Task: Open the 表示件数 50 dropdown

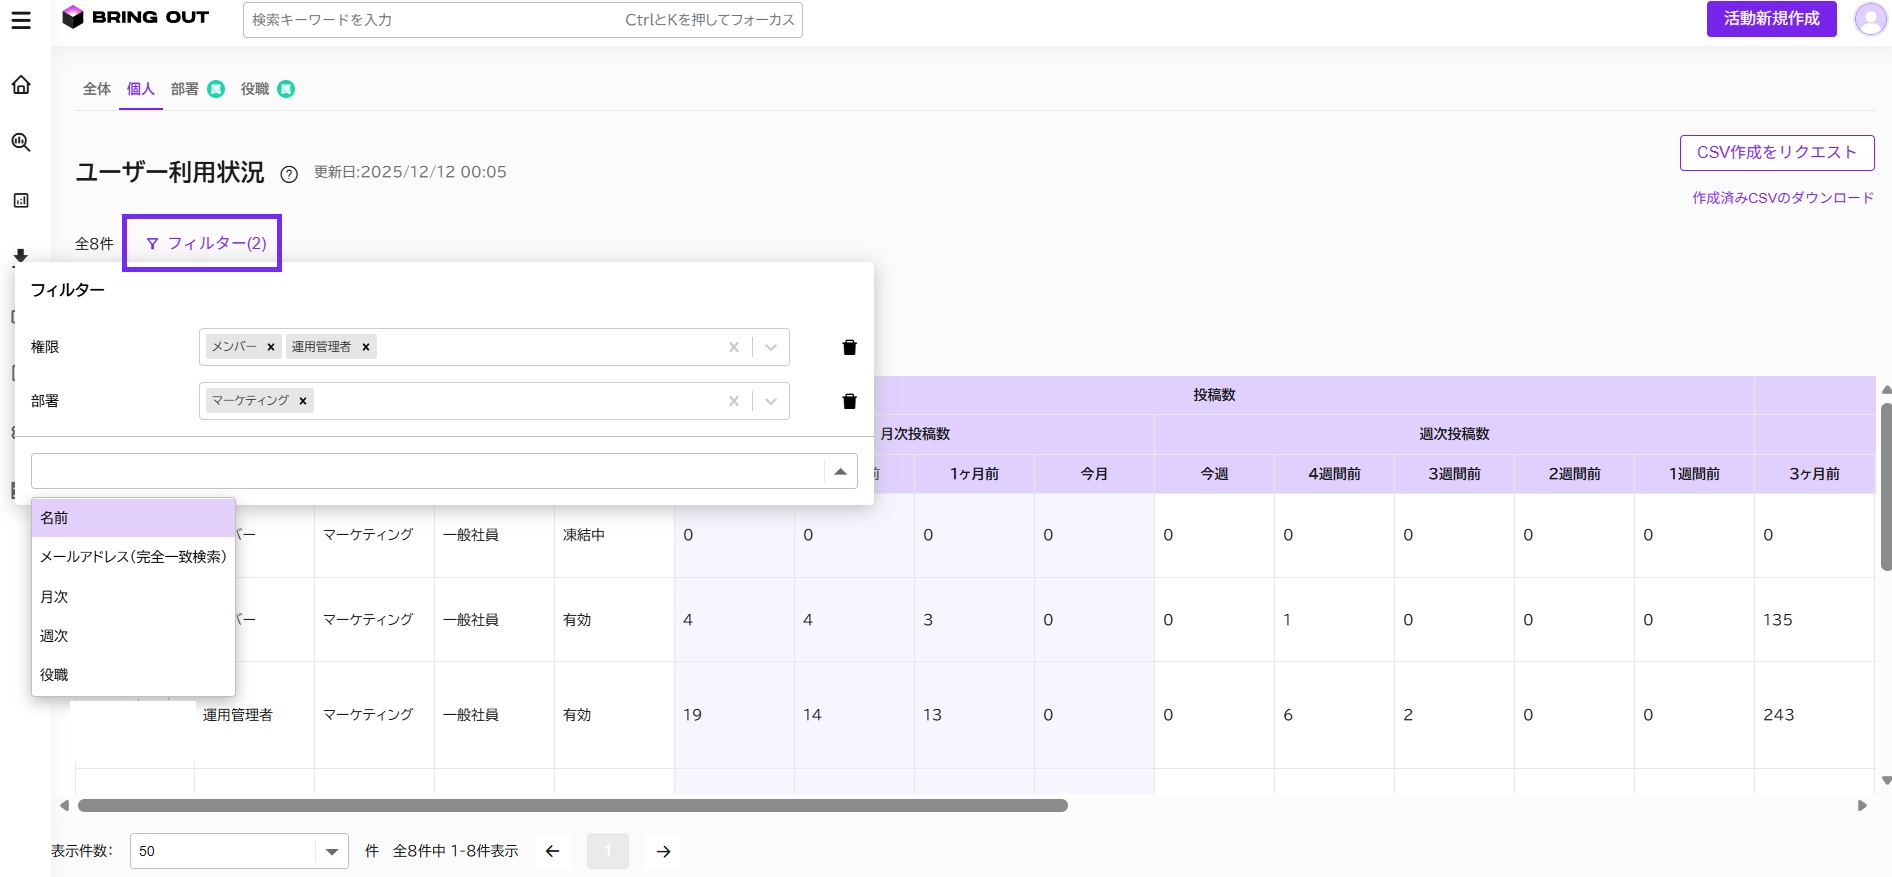Action: coord(239,851)
